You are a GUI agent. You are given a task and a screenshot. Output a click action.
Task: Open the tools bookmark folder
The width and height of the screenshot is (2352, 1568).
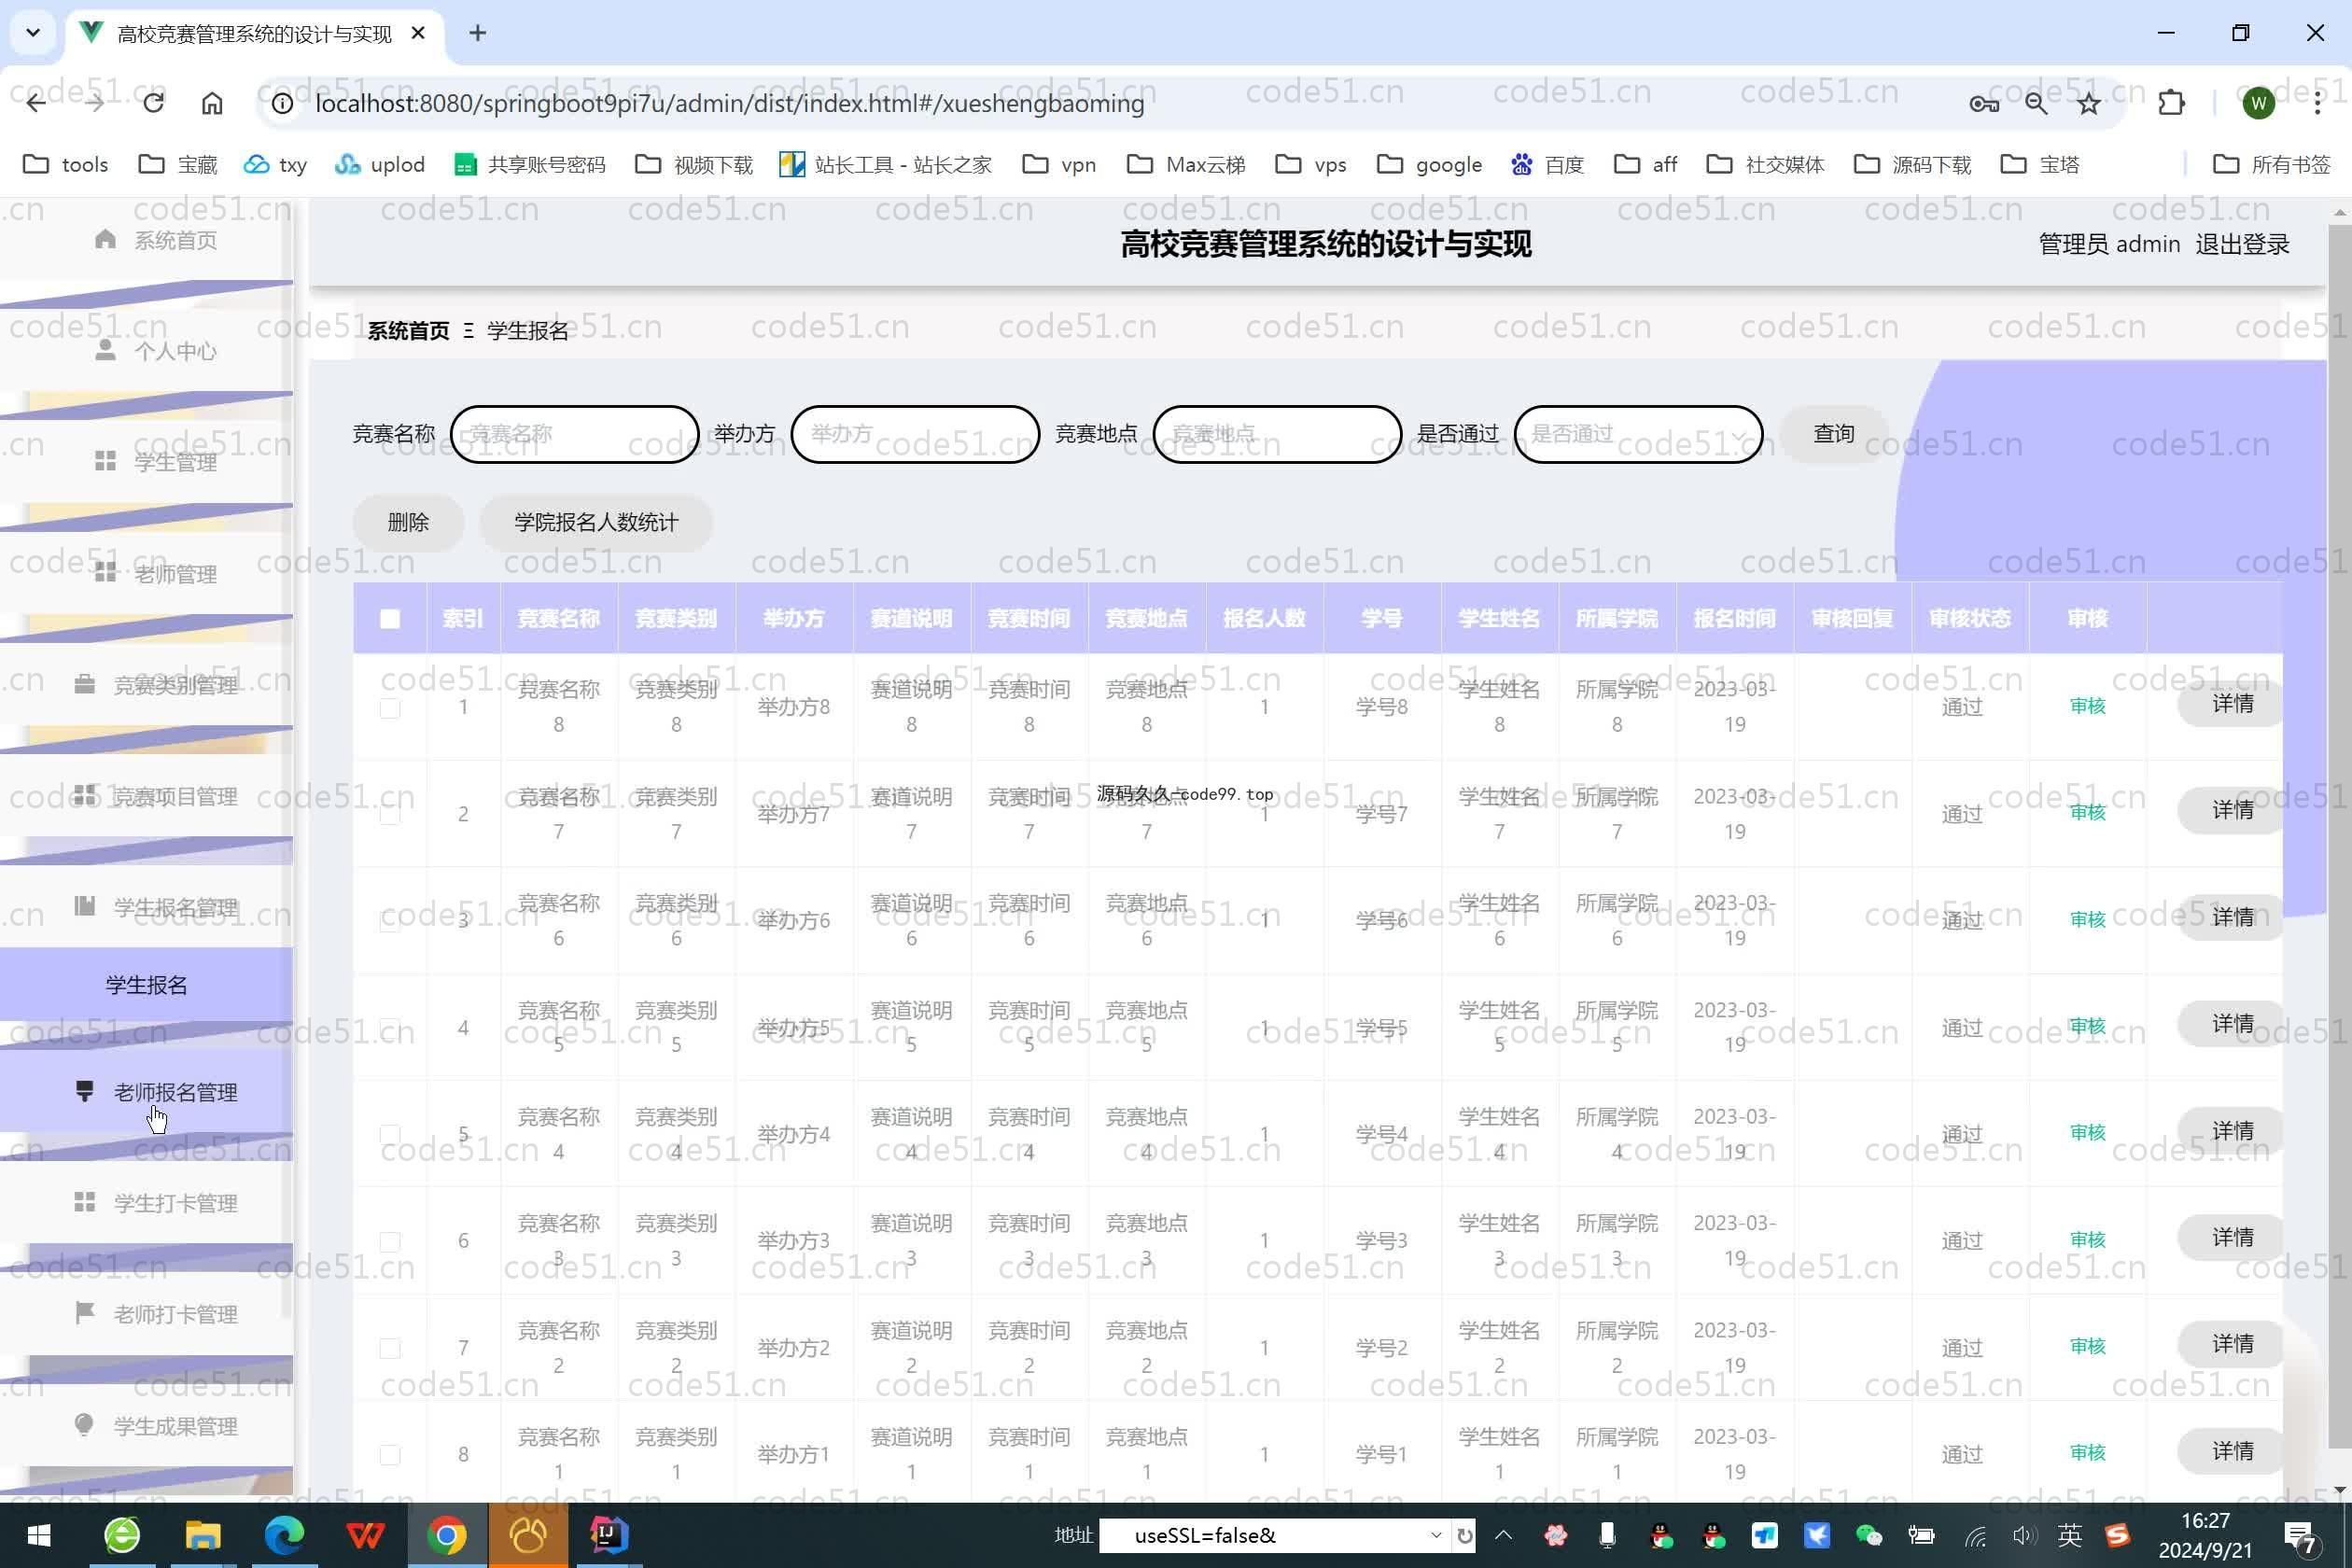pyautogui.click(x=66, y=164)
